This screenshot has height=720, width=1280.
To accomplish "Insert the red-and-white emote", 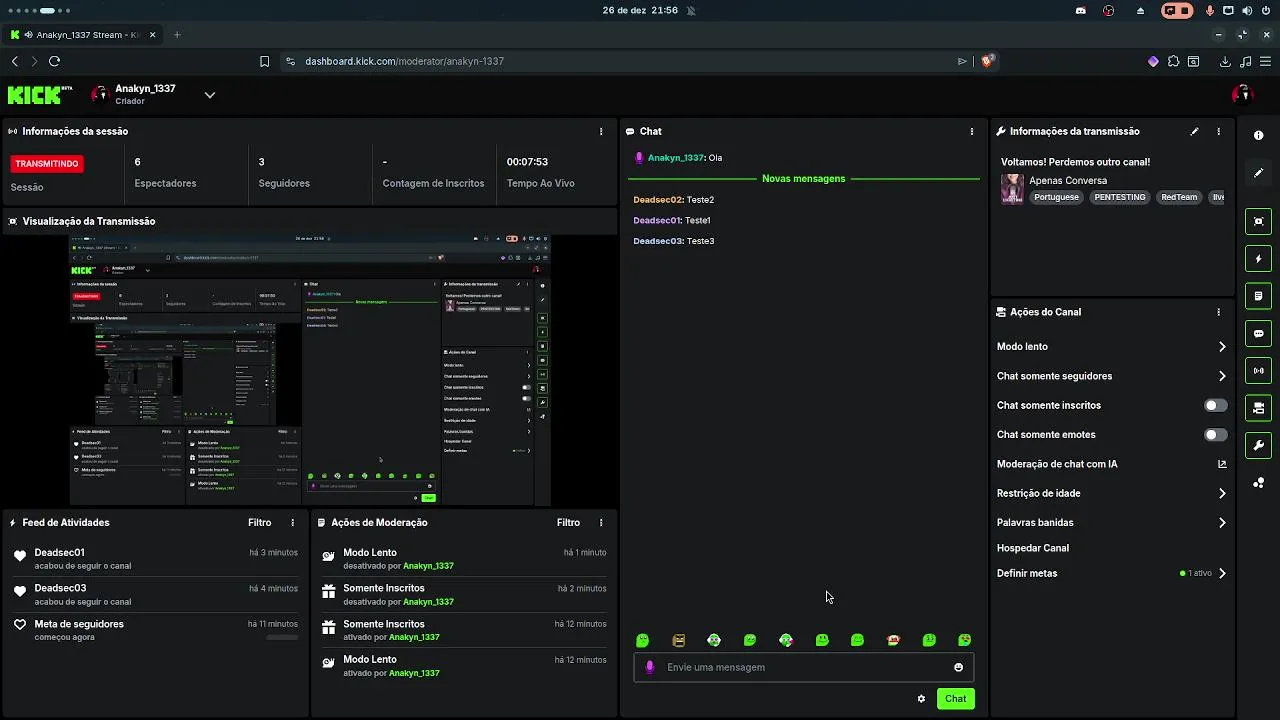I will coord(893,640).
